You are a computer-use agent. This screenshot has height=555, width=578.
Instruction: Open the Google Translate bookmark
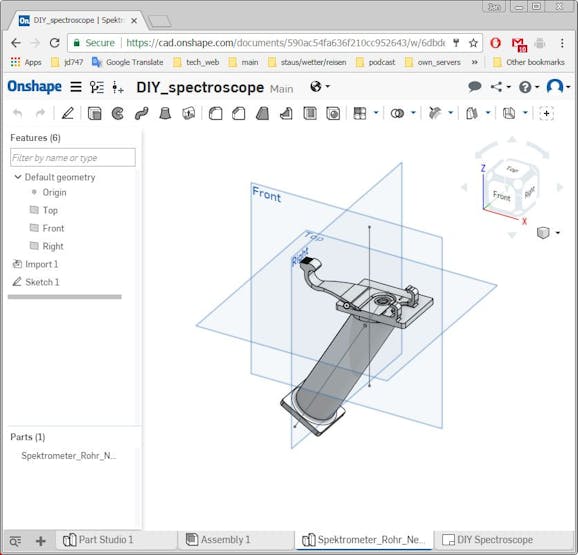click(x=128, y=62)
